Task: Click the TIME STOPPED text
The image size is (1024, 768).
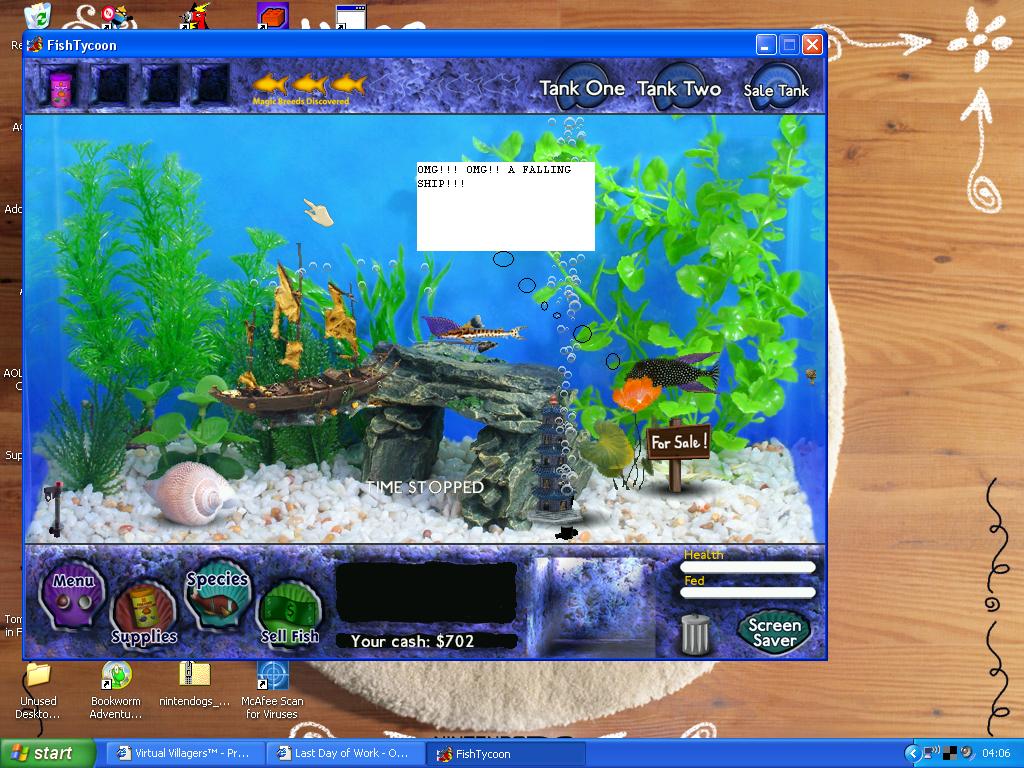Action: (x=424, y=487)
